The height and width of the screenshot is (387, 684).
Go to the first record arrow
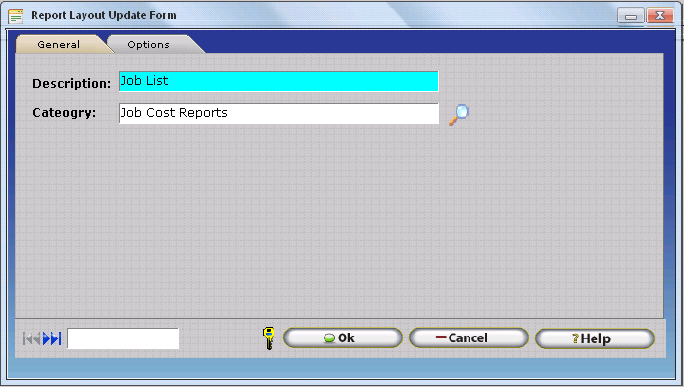click(27, 339)
